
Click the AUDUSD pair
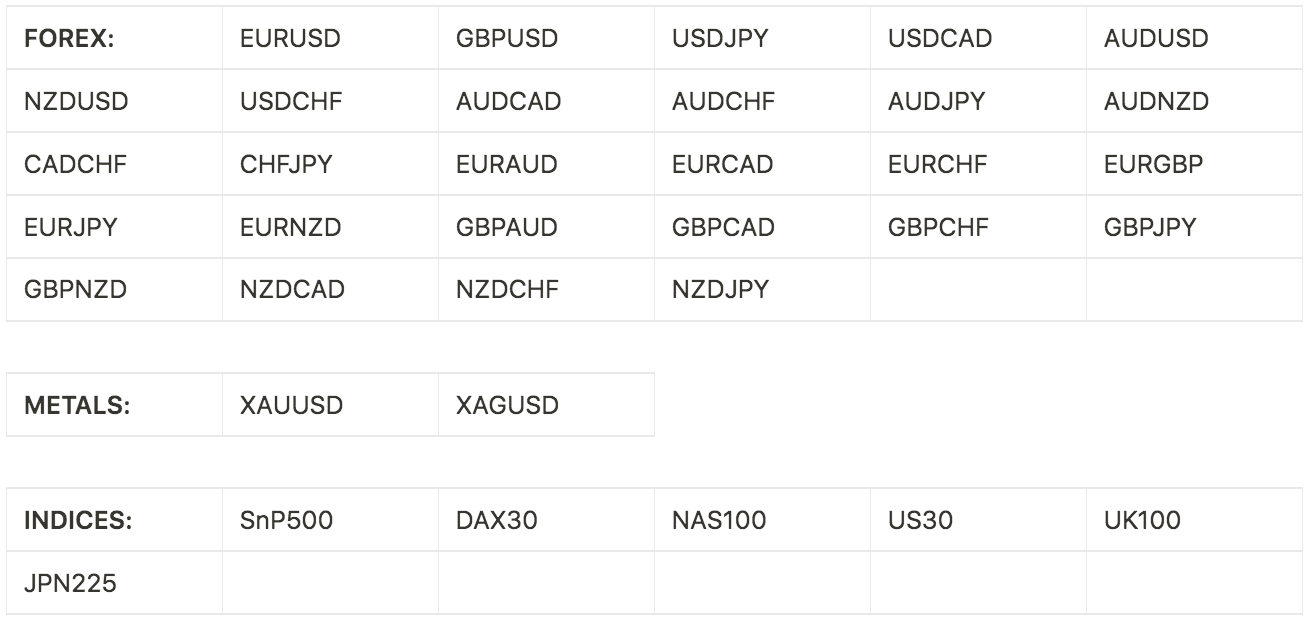pyautogui.click(x=1194, y=38)
